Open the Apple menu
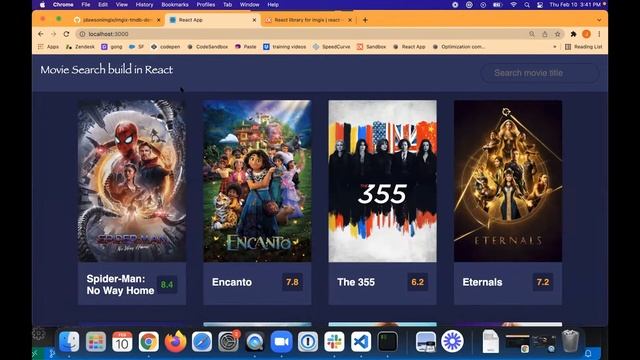This screenshot has height=360, width=640. tap(42, 5)
